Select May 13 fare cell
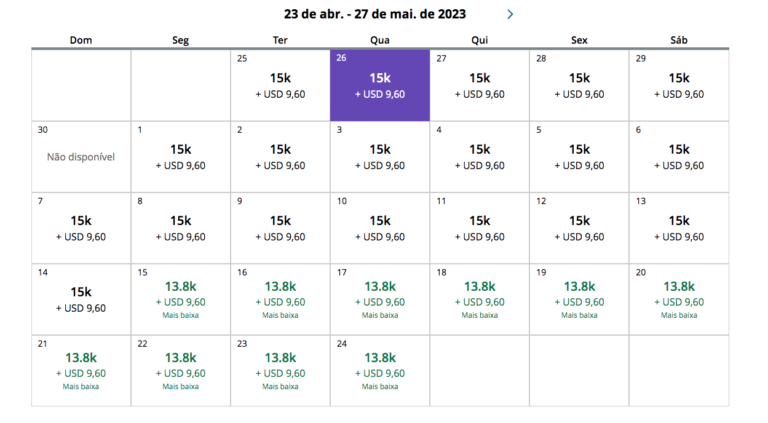Screen dimensions: 768x423 (679, 228)
